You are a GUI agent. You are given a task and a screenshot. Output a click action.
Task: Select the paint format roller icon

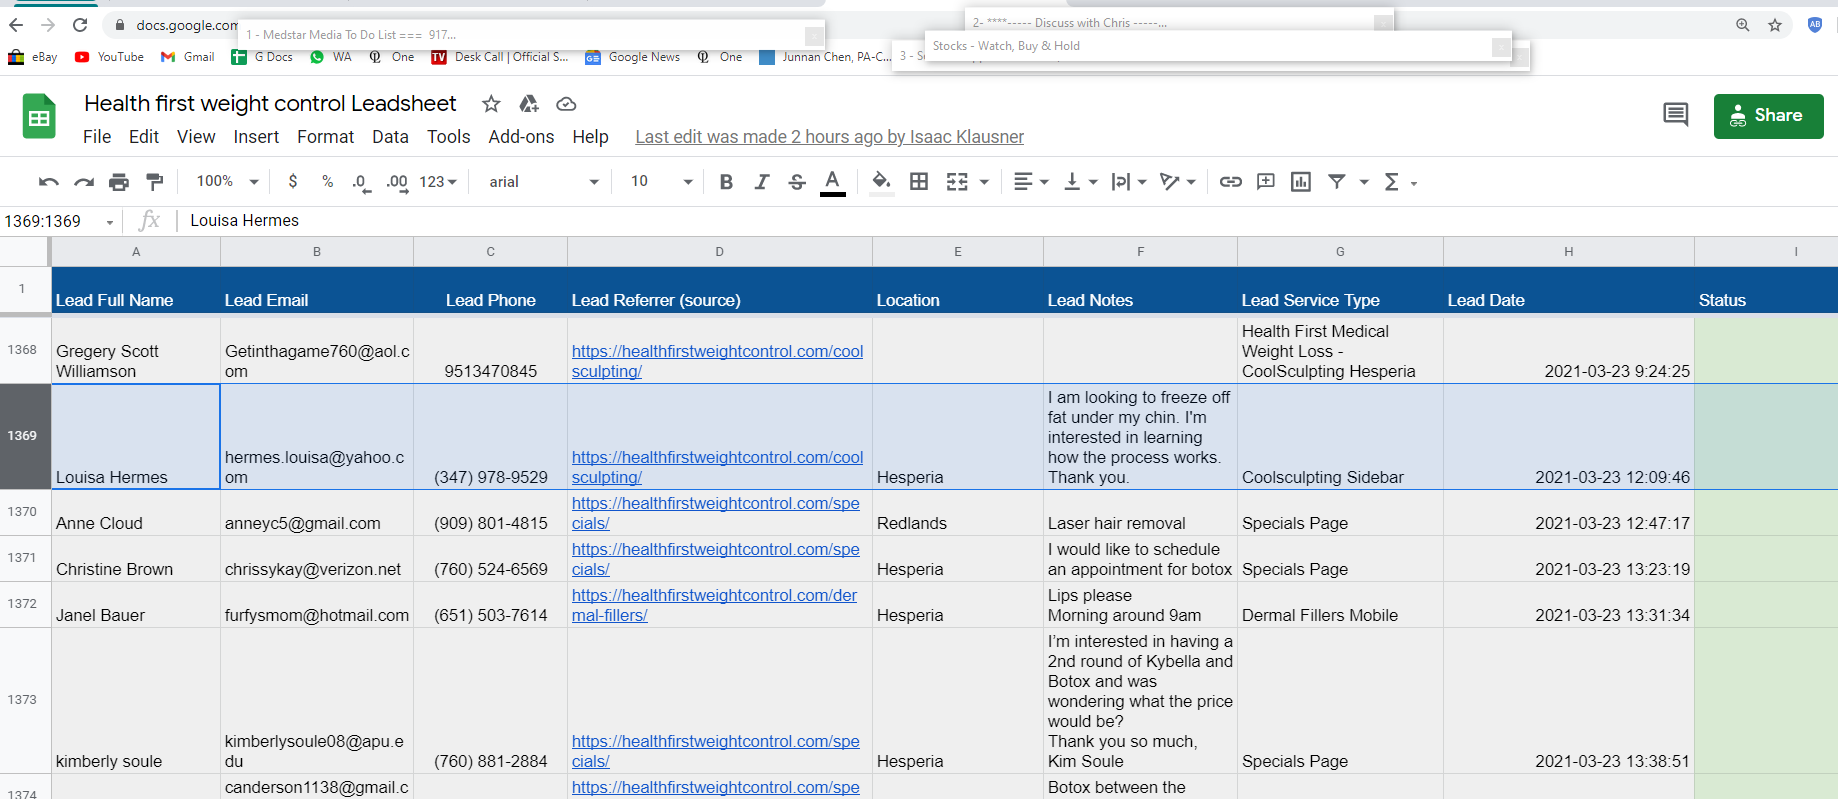click(x=154, y=182)
